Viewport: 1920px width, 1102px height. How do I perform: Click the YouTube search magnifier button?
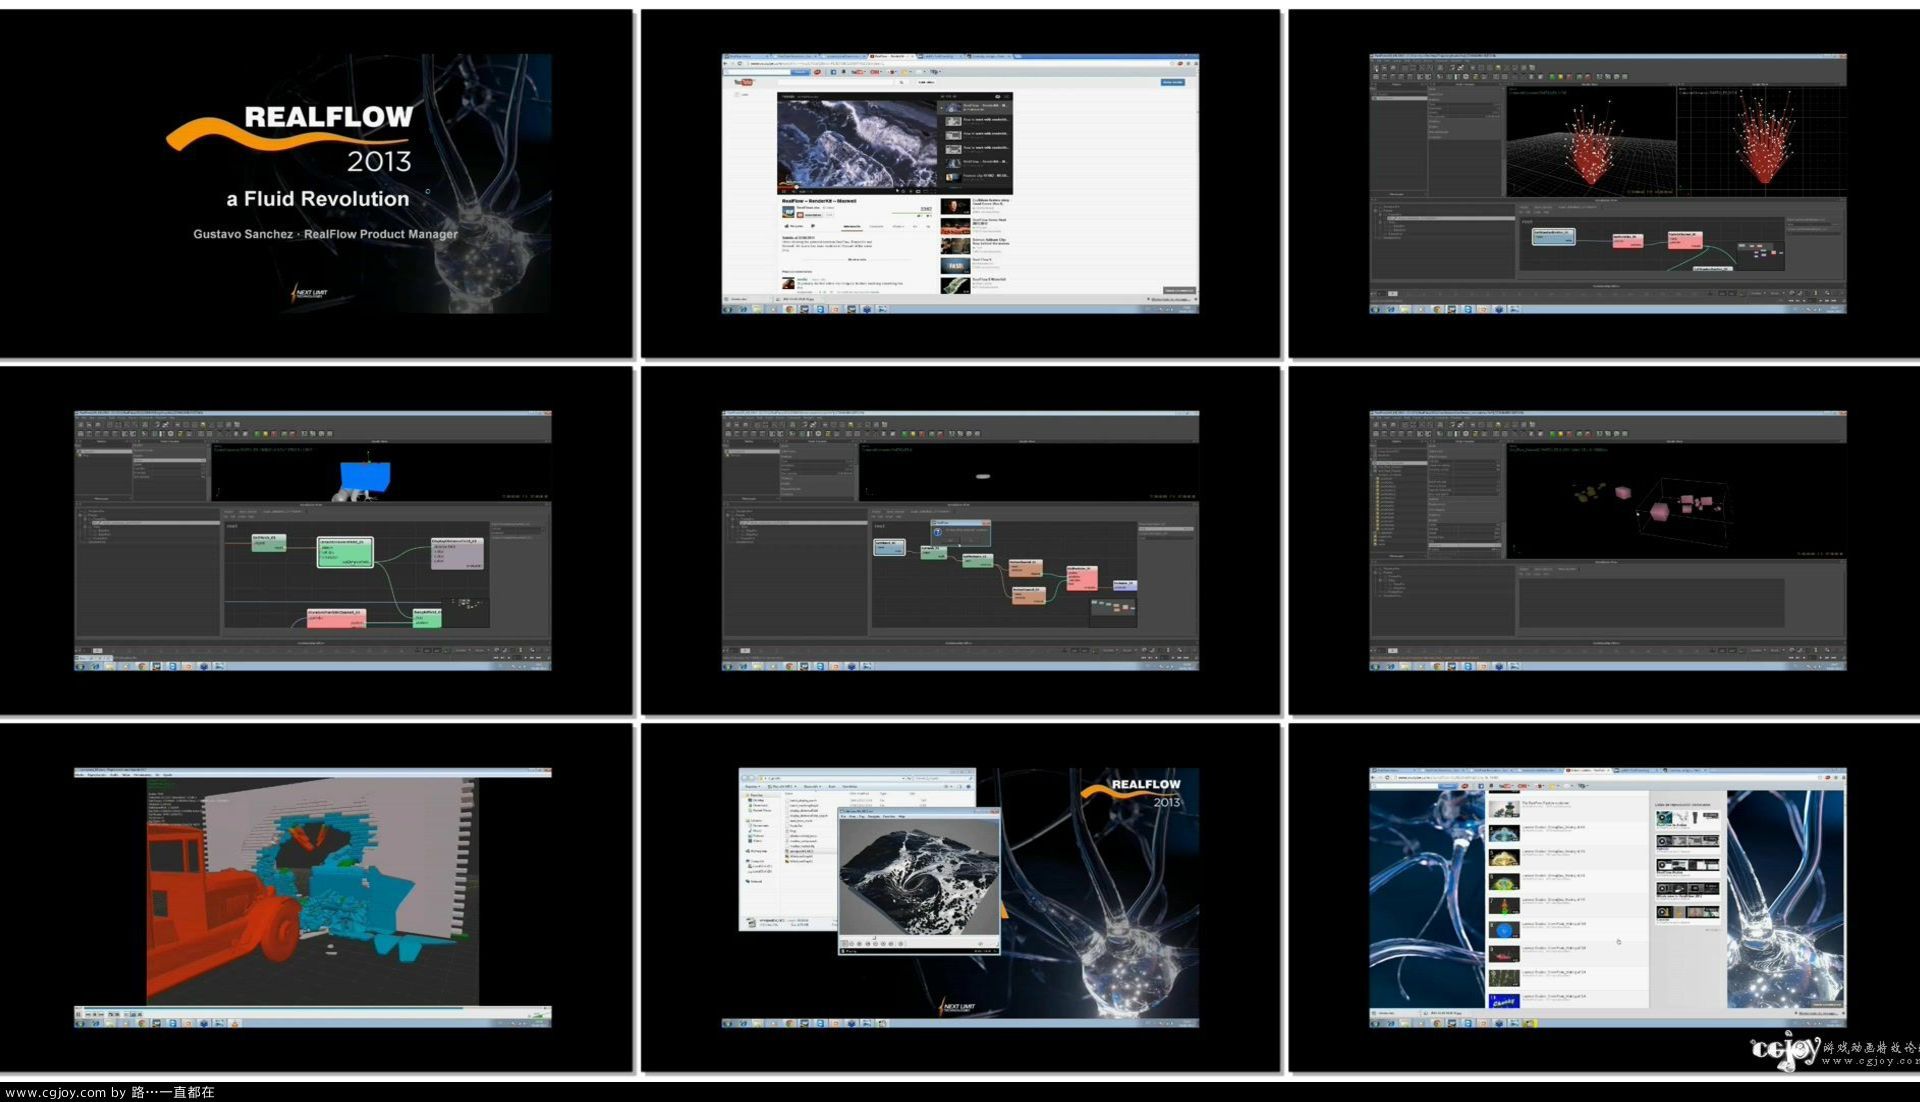(901, 82)
